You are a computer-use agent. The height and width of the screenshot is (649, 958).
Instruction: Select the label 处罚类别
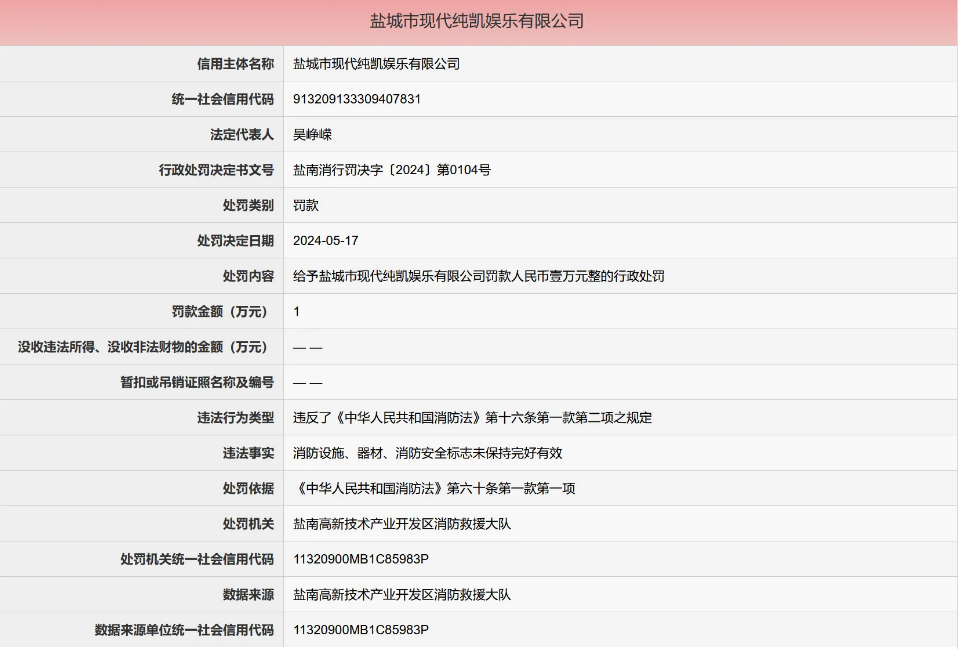(x=248, y=205)
